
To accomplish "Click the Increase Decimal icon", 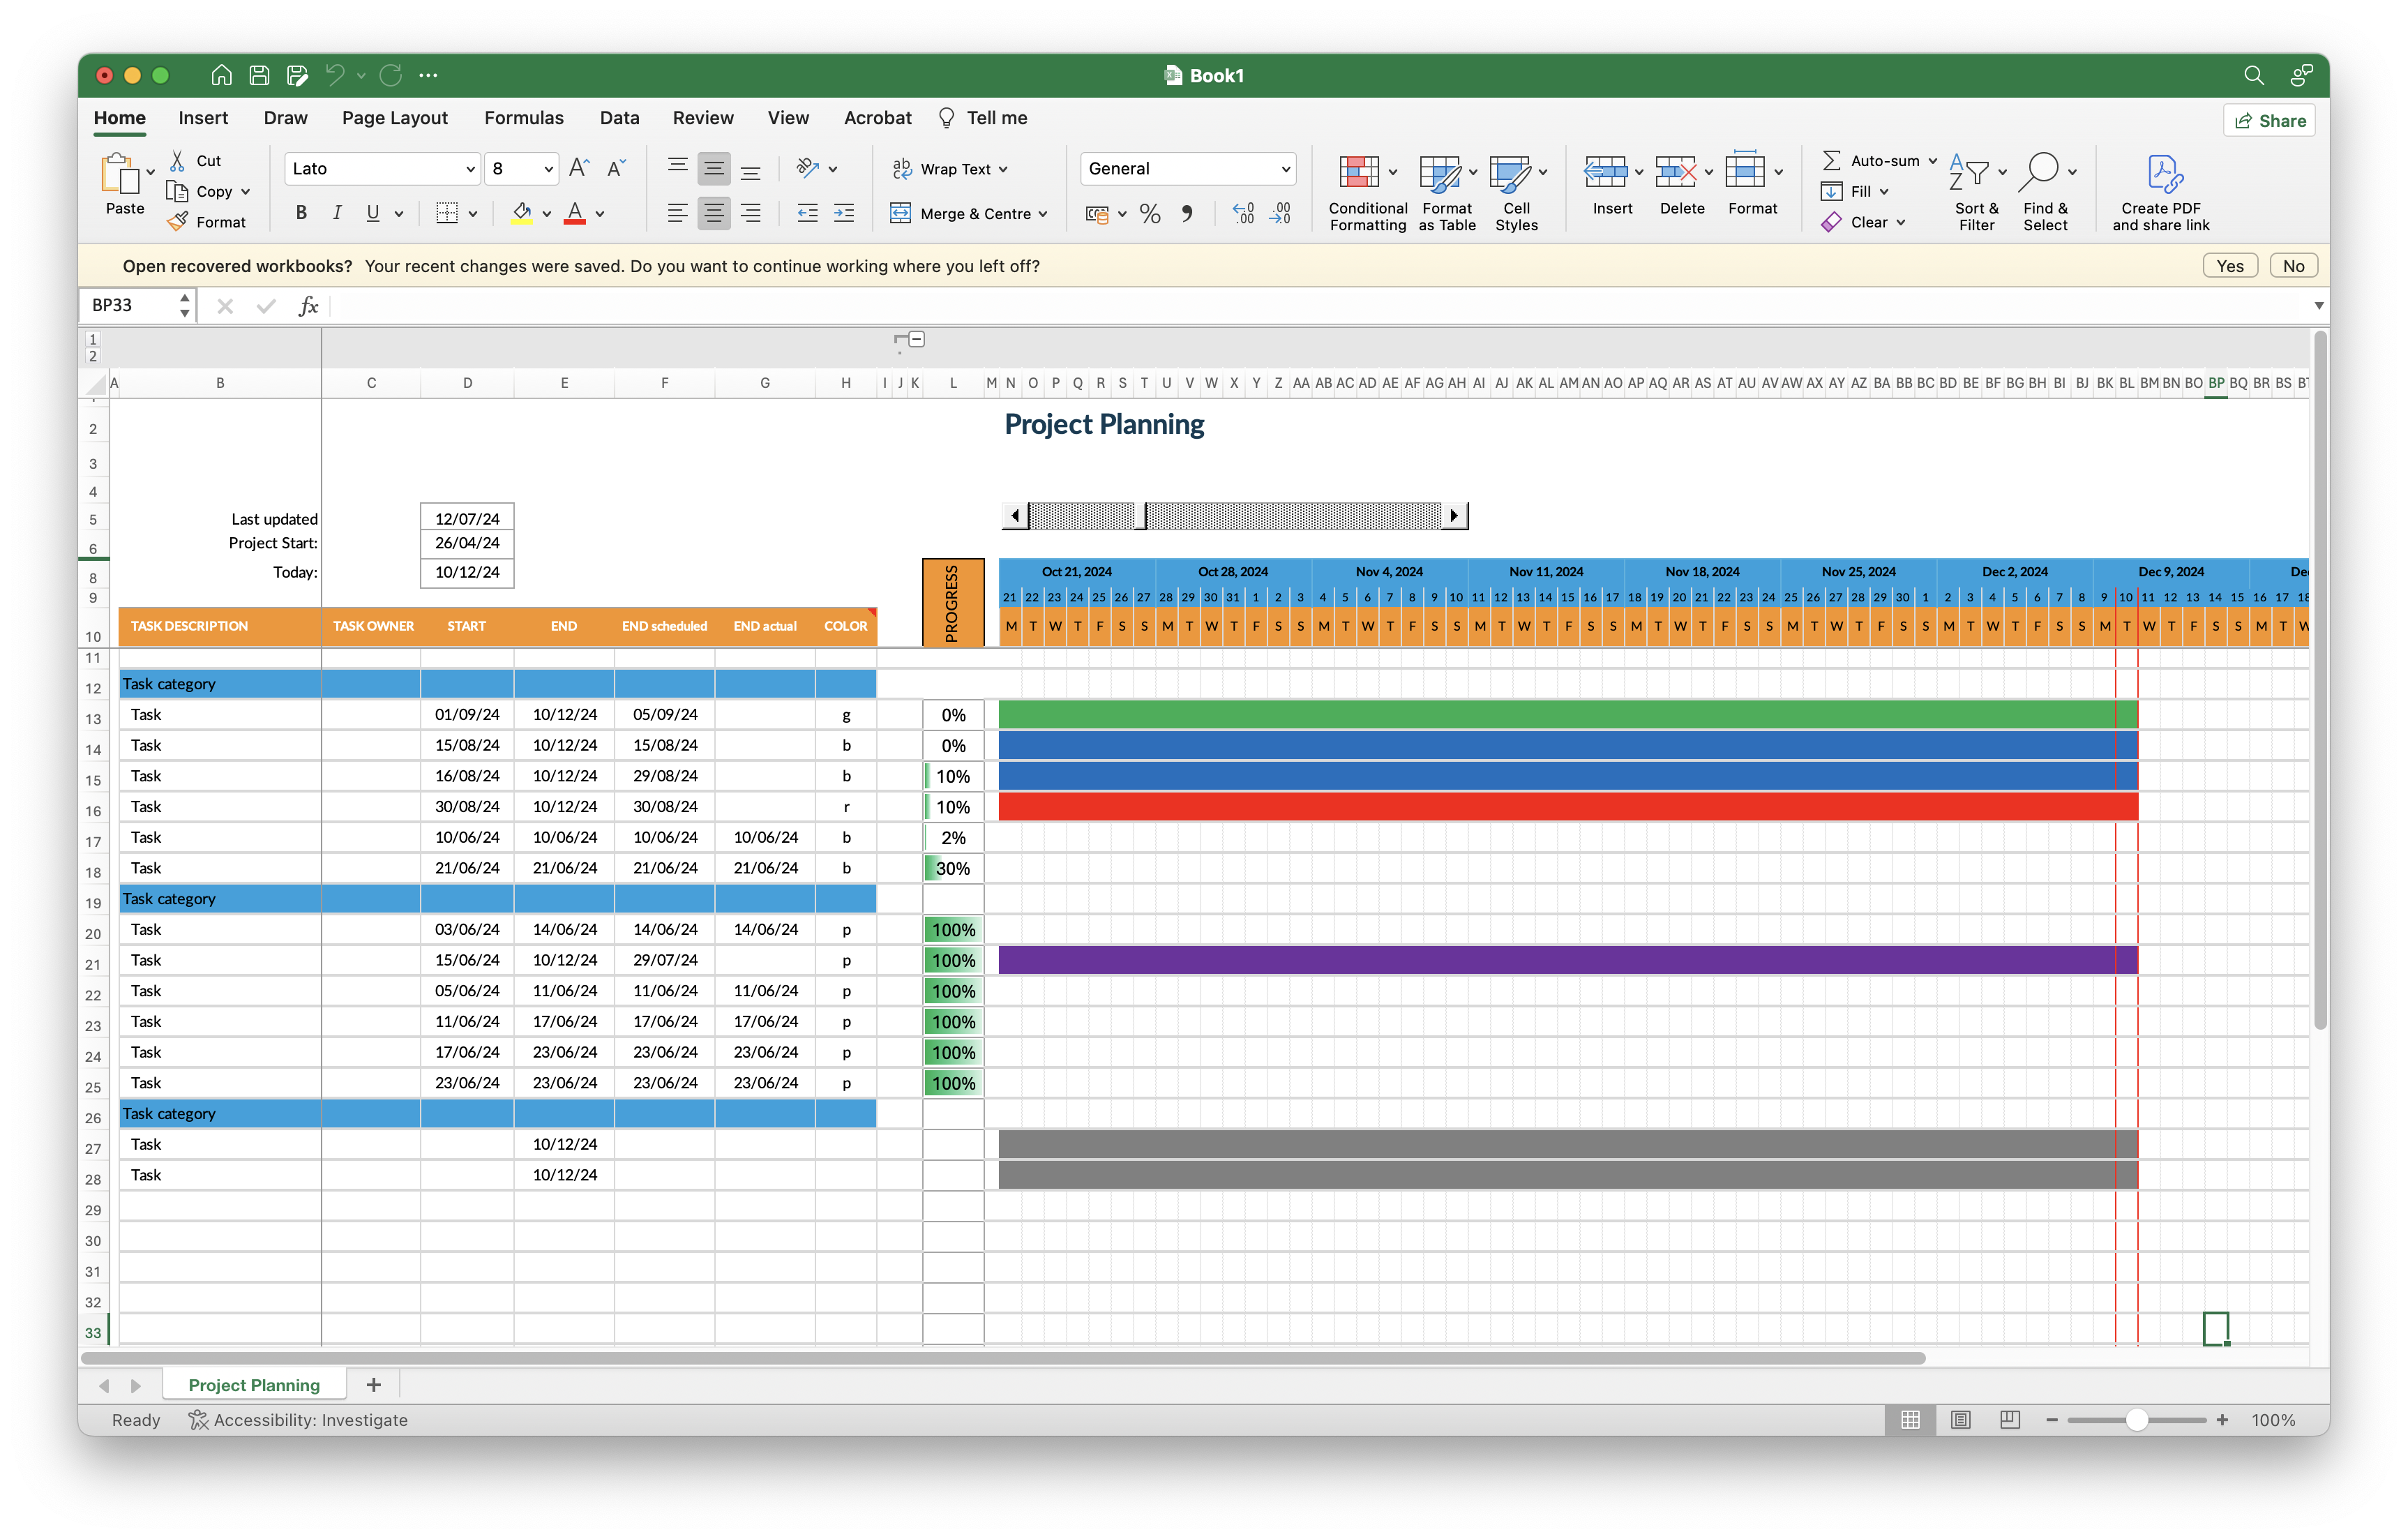I will 1243,214.
